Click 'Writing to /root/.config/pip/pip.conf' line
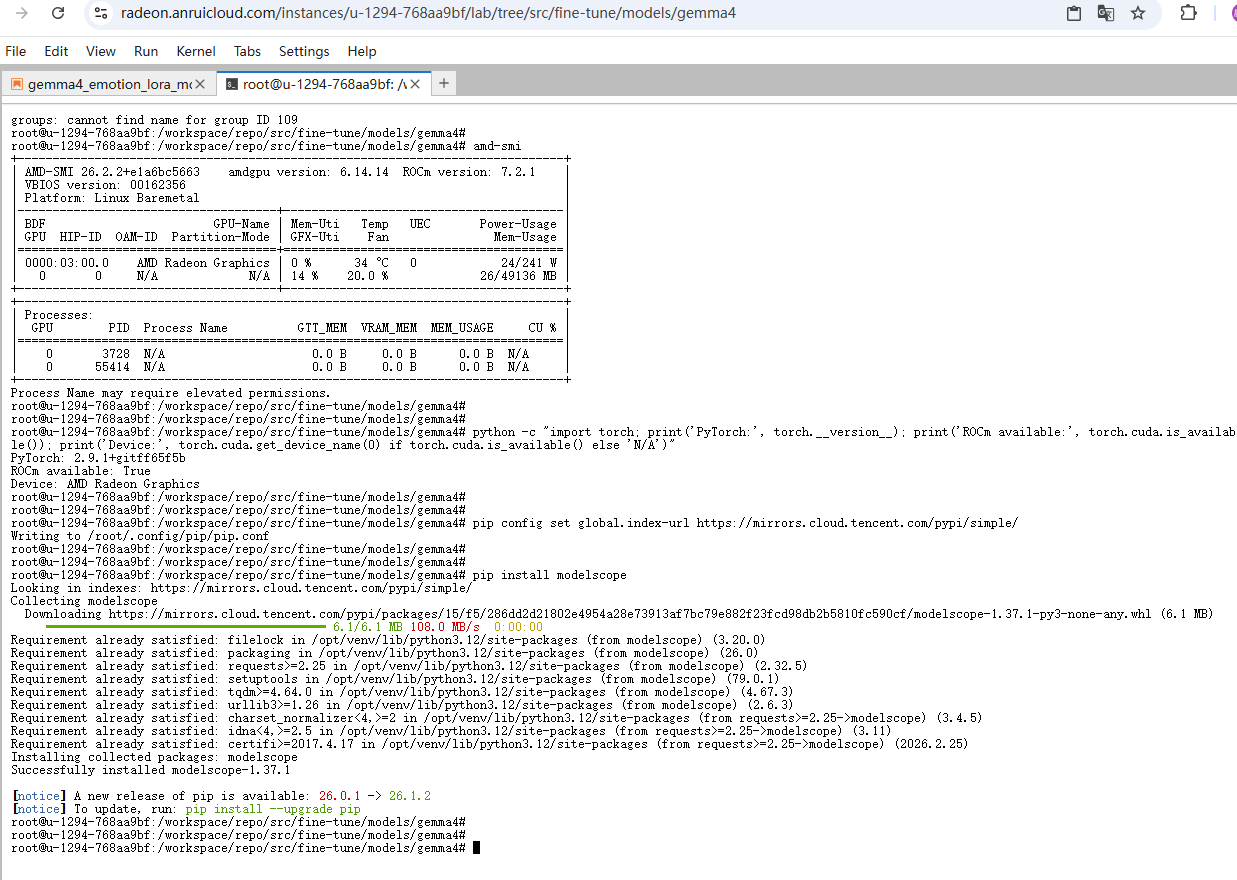The image size is (1237, 880). coord(140,536)
